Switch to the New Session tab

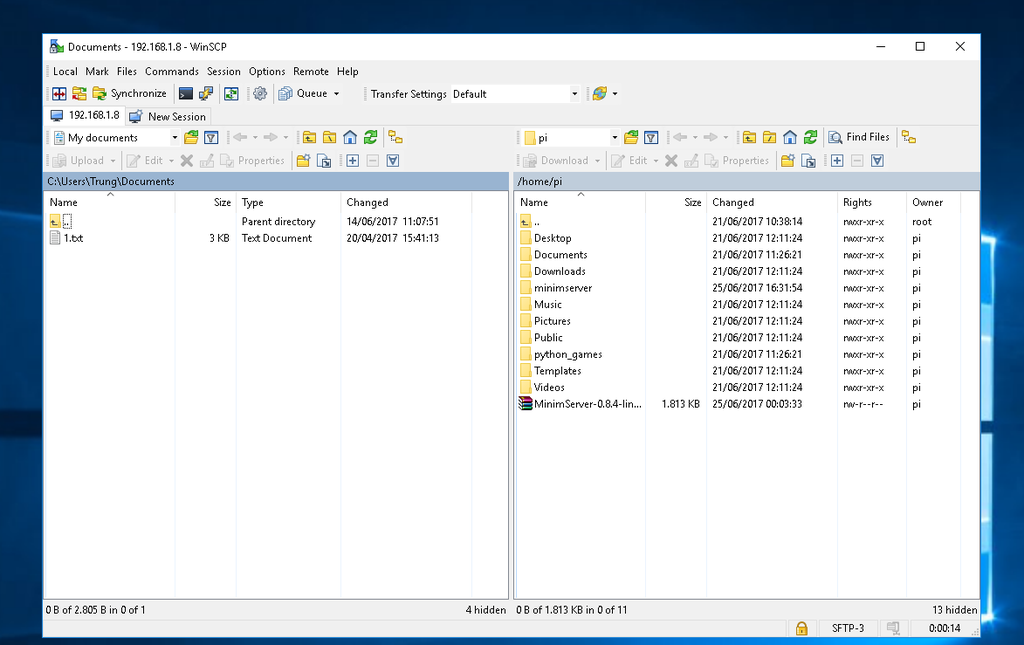168,117
